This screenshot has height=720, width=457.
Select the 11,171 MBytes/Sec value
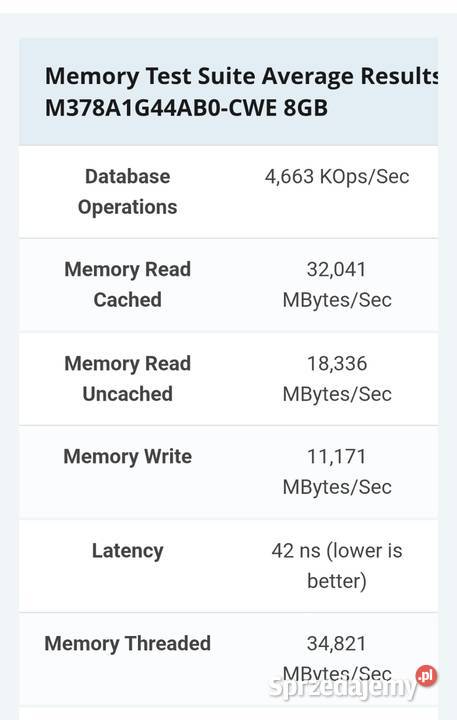(337, 472)
